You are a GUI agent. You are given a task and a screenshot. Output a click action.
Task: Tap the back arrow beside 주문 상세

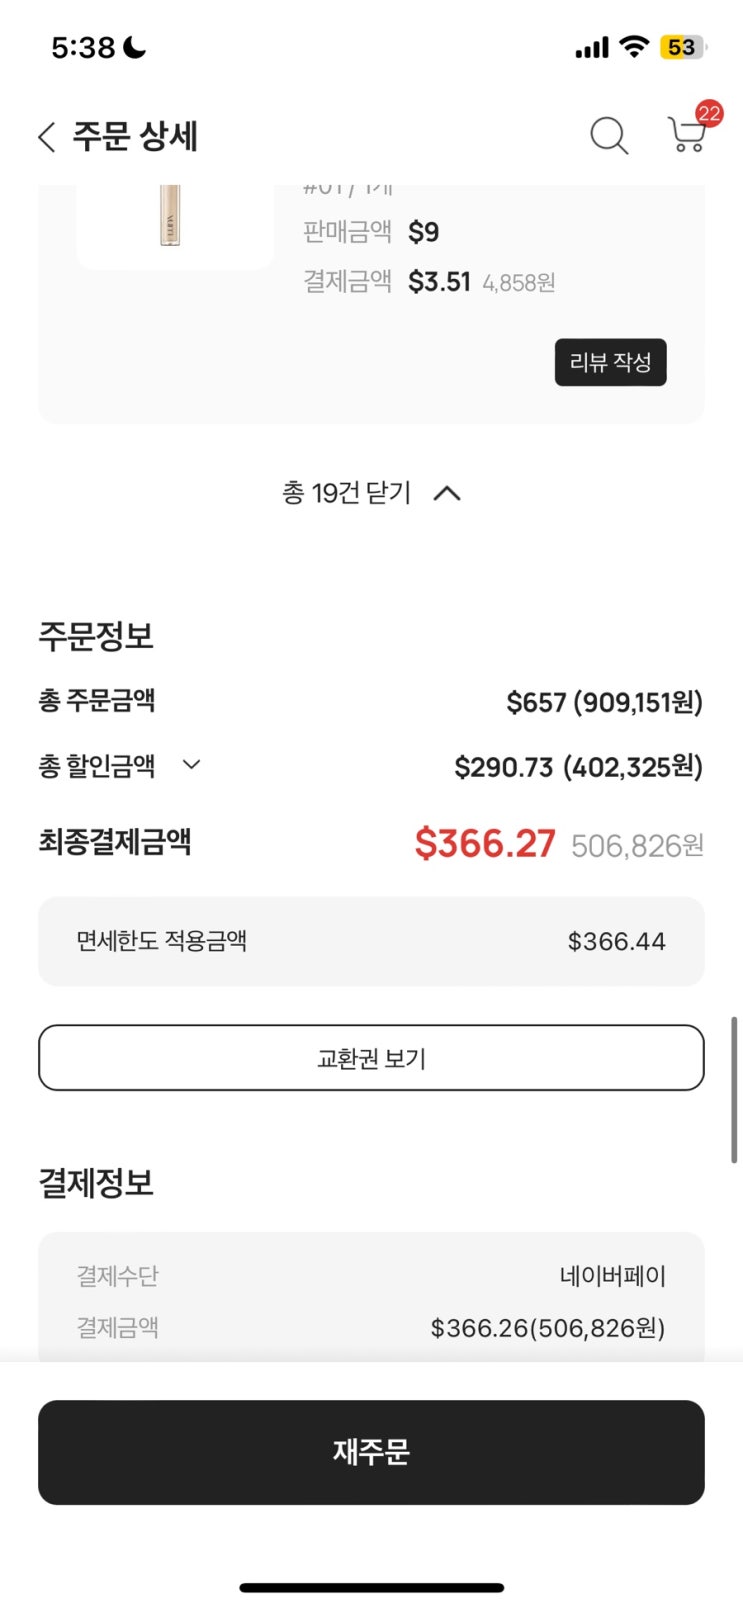click(46, 137)
